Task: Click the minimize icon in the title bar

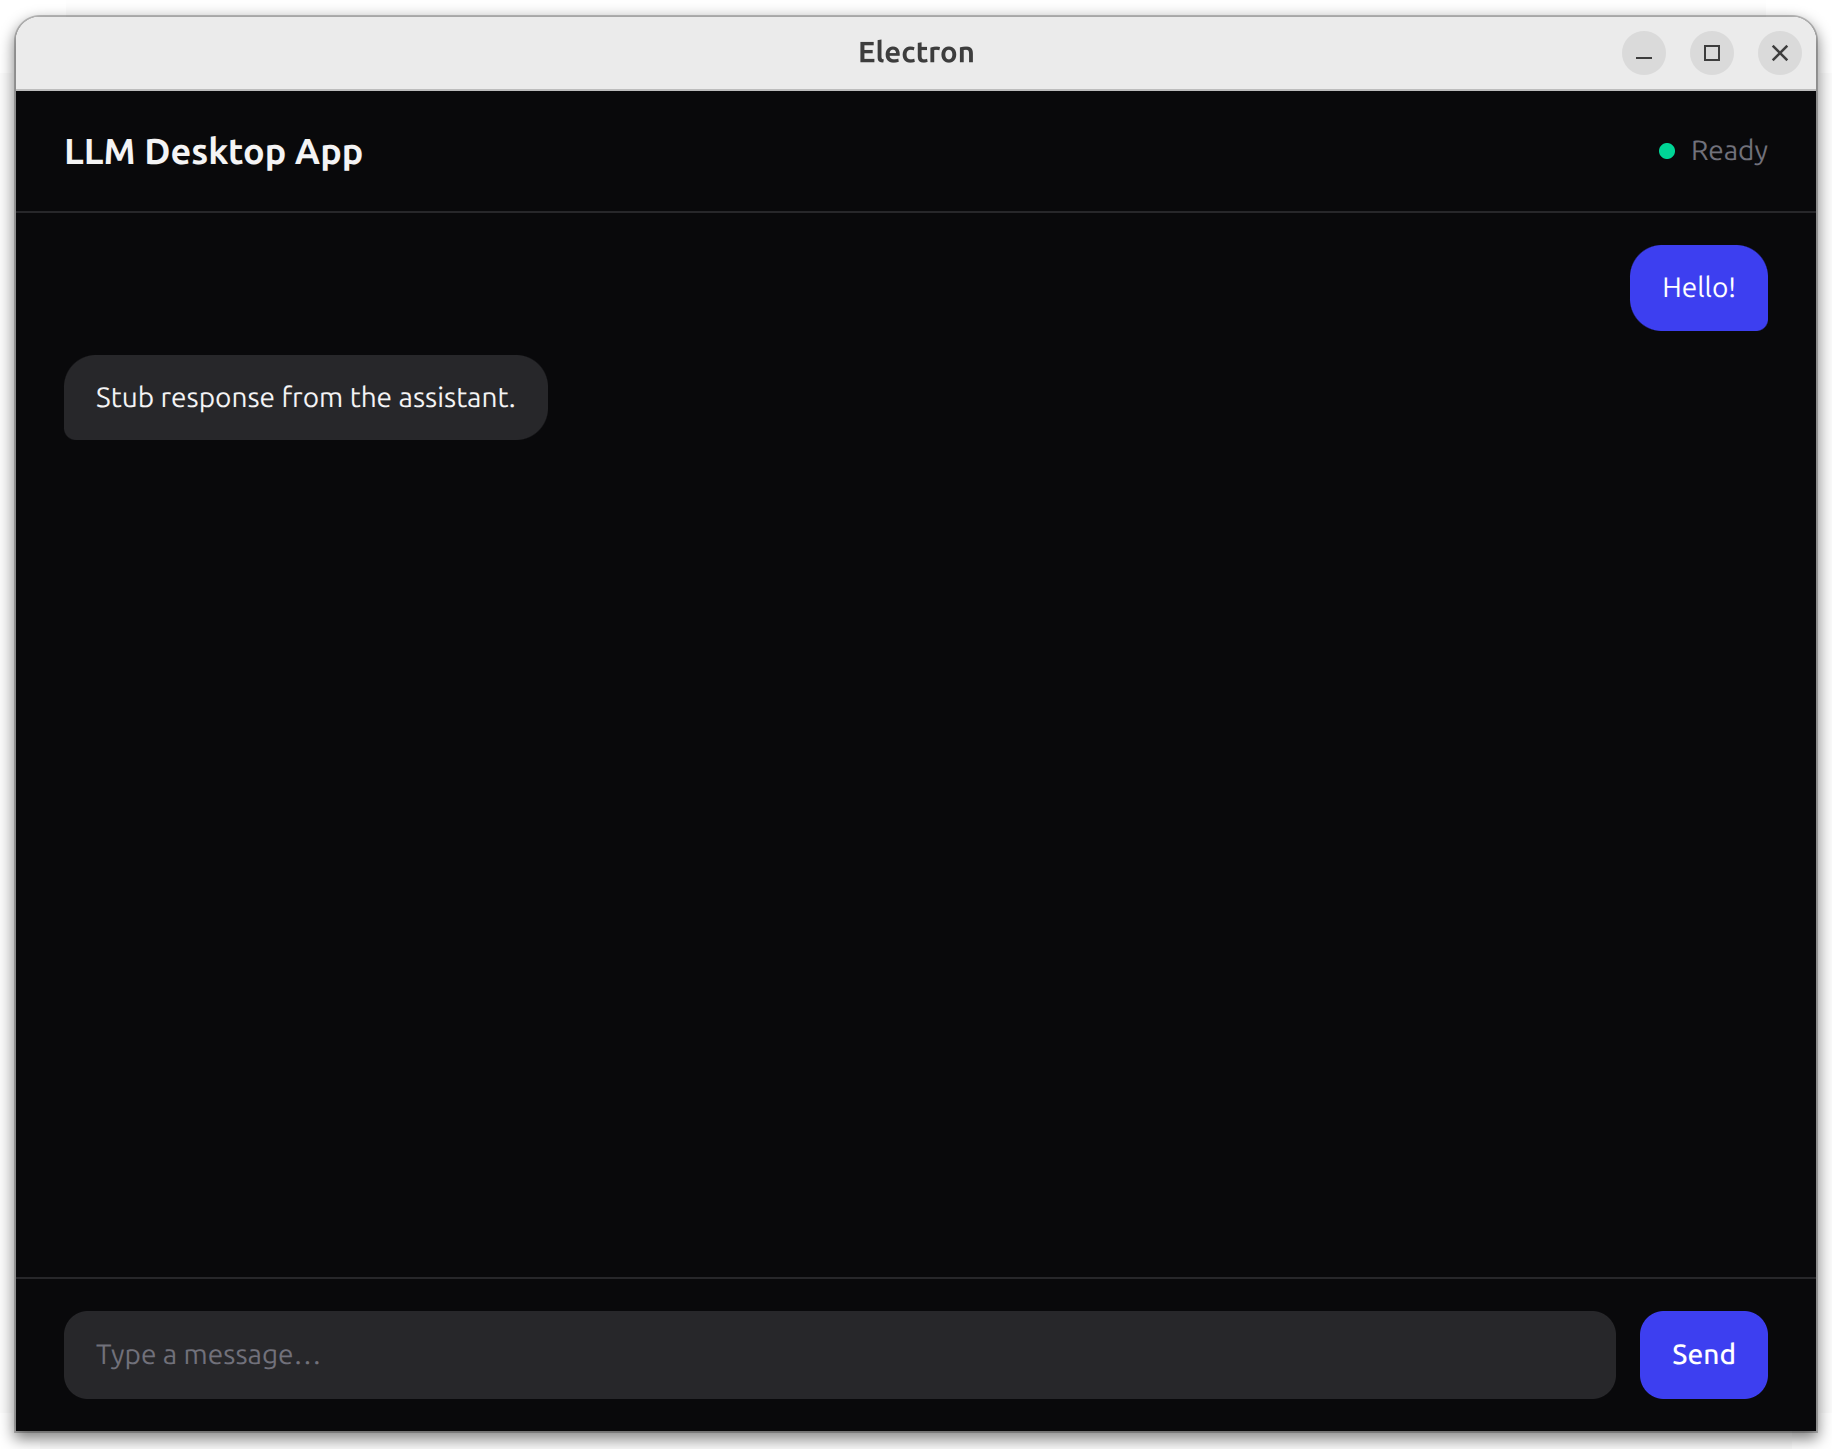Action: pos(1644,53)
